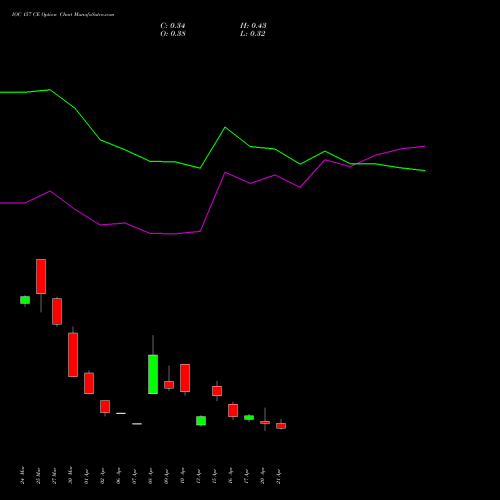Click the '09 Apr' date axis label
This screenshot has width=500, height=500.
(x=166, y=476)
